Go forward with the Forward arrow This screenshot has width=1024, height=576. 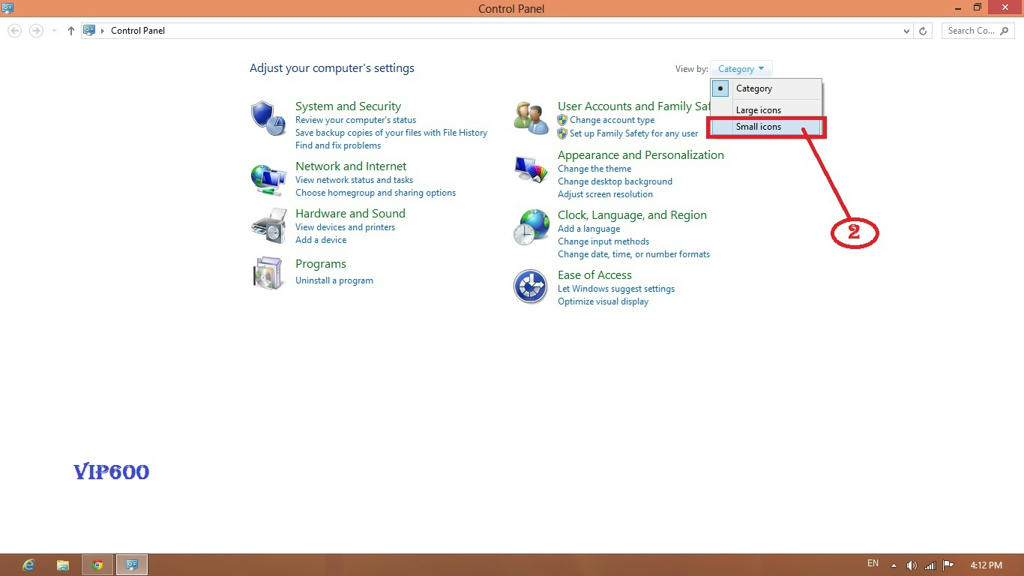(36, 31)
